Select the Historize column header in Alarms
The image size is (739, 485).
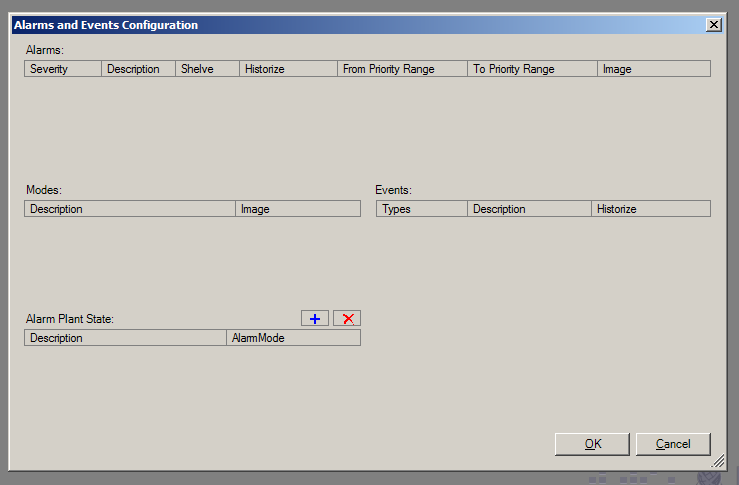coord(288,69)
